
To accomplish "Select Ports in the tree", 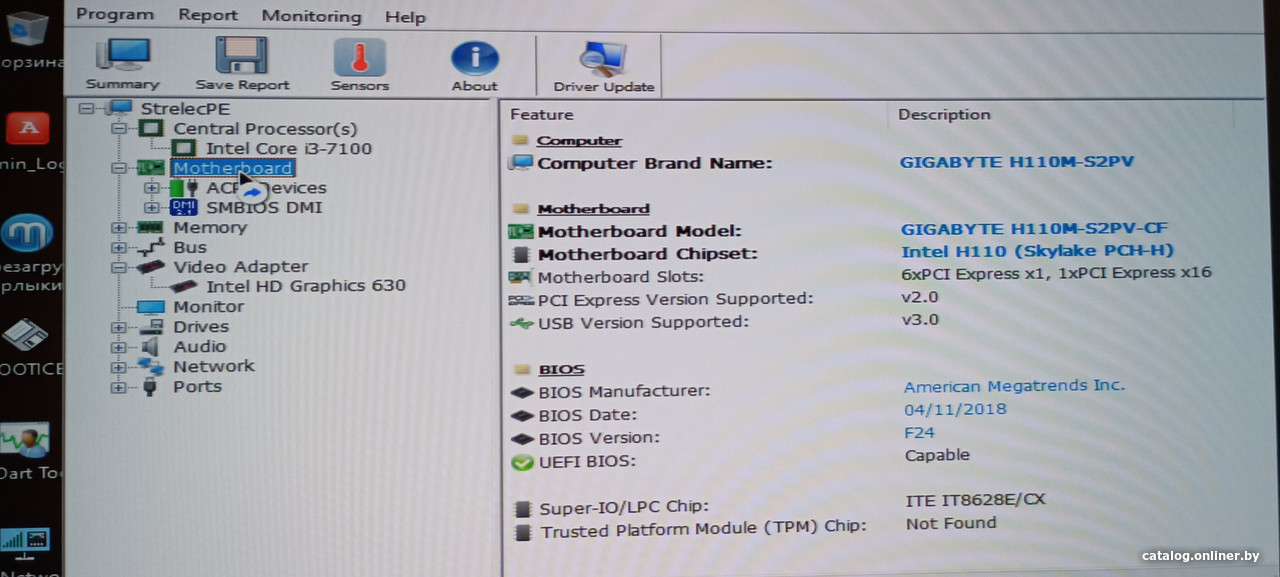I will pos(198,386).
